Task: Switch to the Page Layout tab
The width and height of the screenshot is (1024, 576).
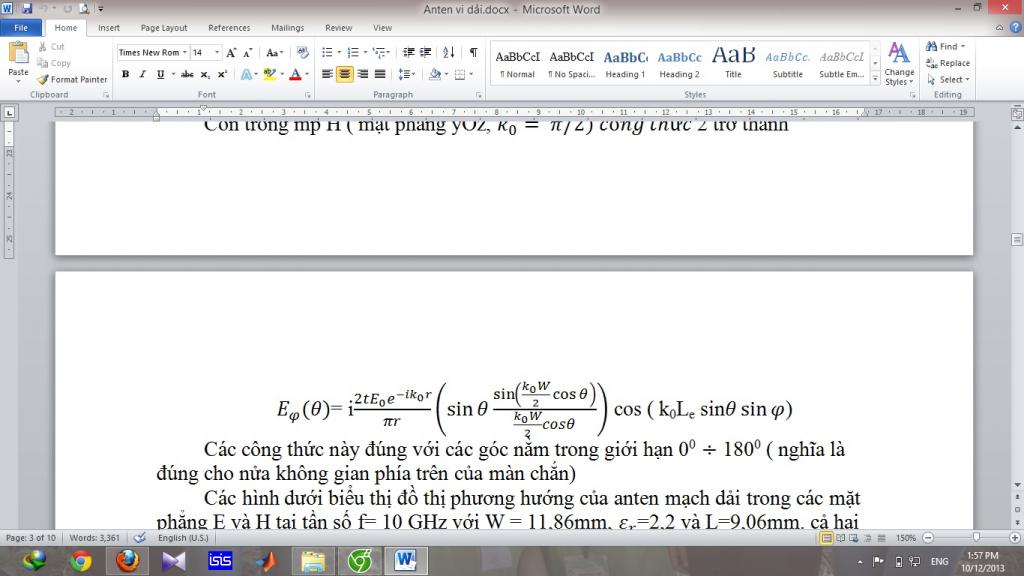Action: [x=164, y=27]
